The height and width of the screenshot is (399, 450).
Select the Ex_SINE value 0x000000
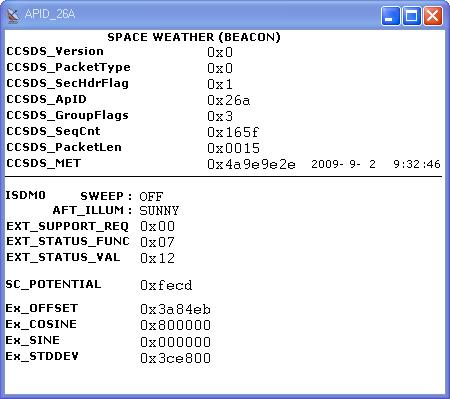pyautogui.click(x=175, y=342)
